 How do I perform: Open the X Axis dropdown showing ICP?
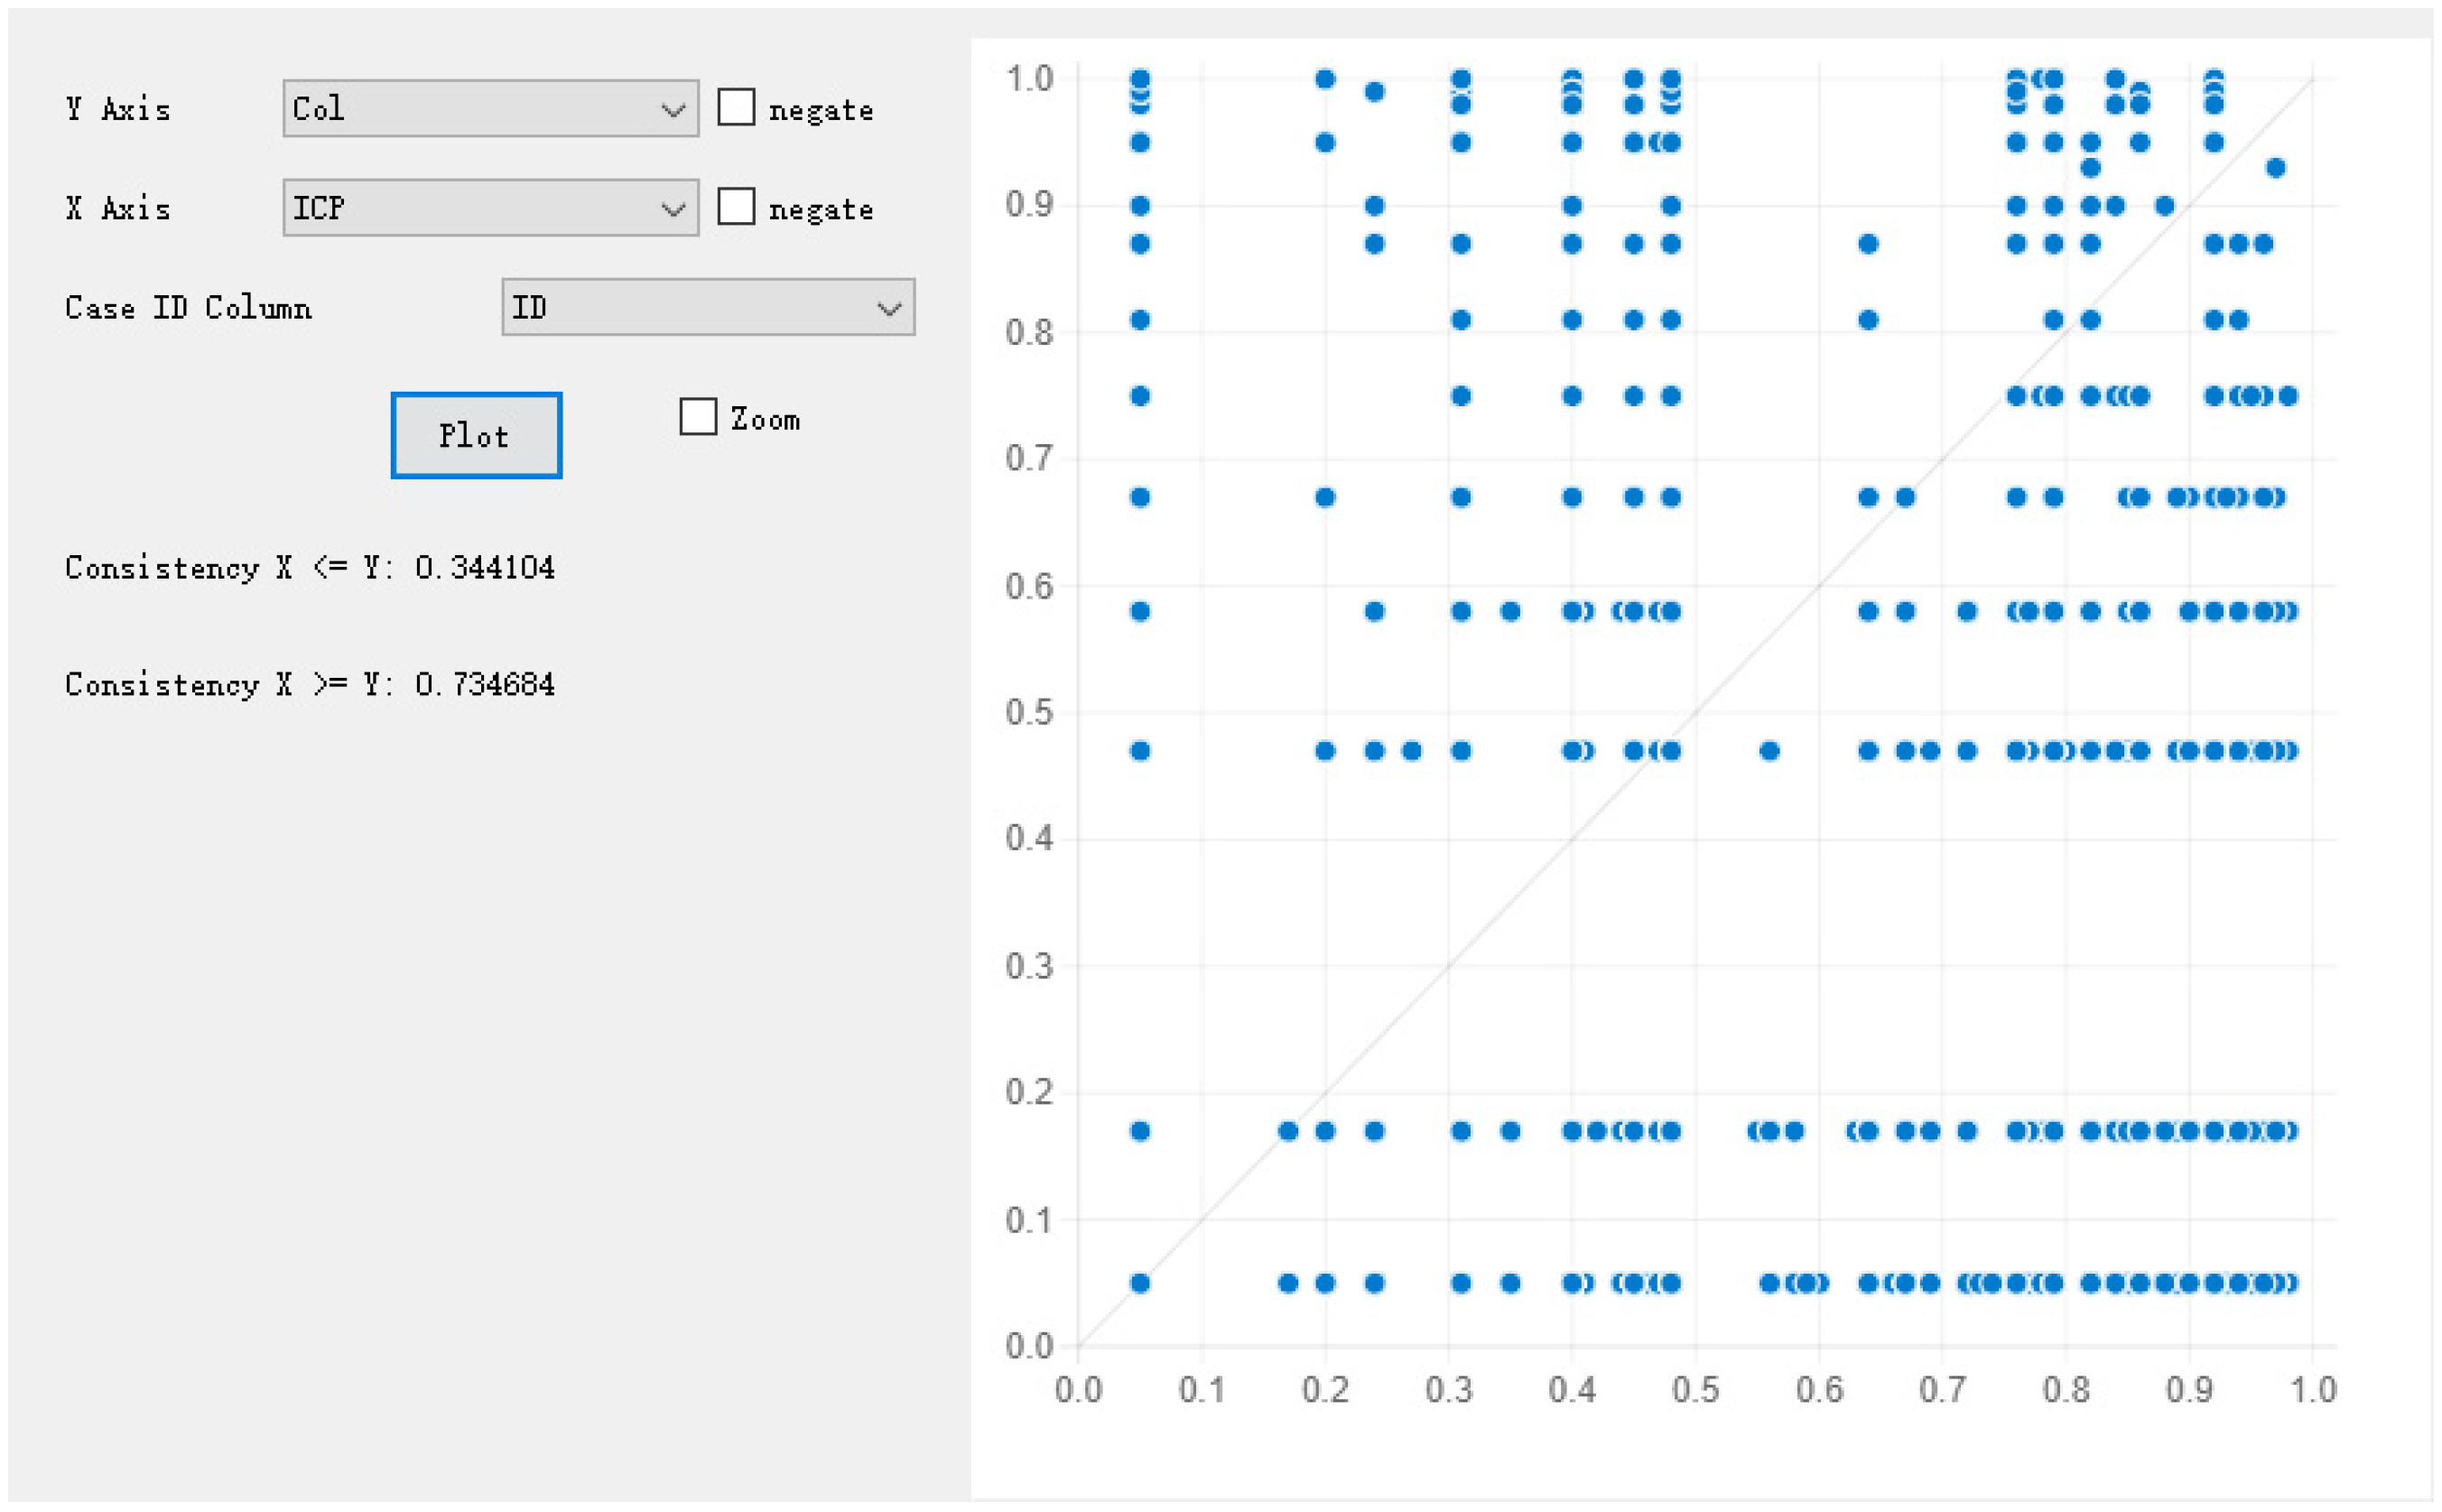(489, 208)
